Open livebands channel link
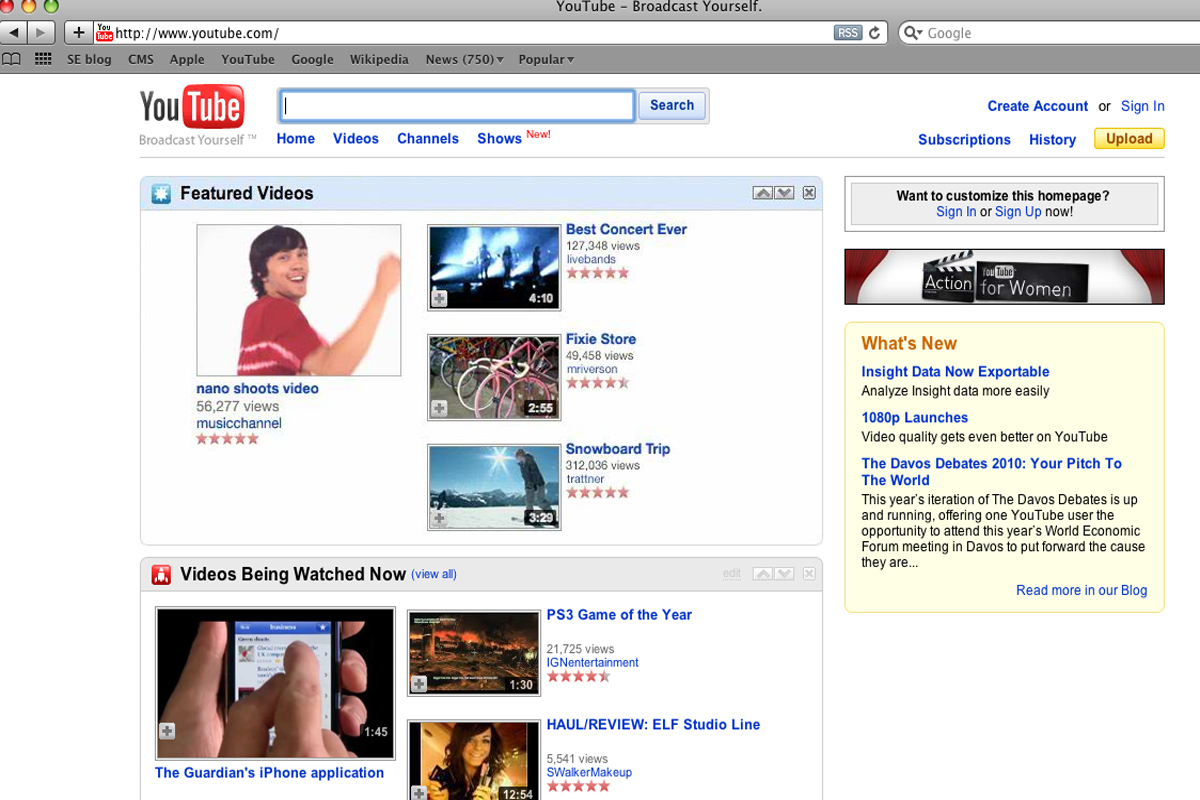 pyautogui.click(x=591, y=260)
